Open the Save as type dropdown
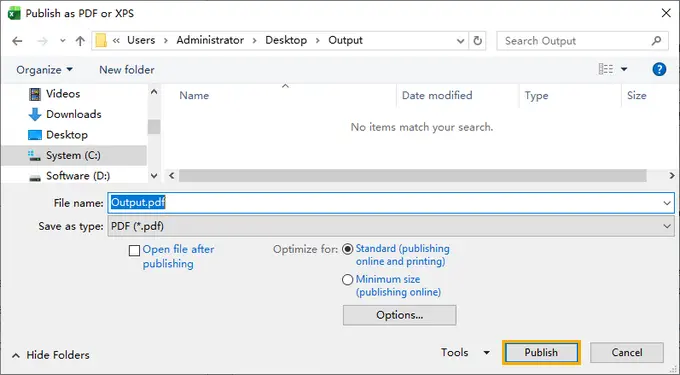 [x=391, y=226]
